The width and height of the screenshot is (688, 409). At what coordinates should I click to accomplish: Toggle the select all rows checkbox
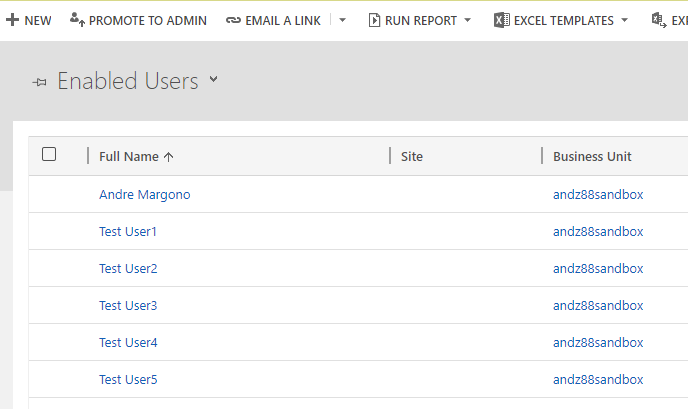click(x=49, y=154)
